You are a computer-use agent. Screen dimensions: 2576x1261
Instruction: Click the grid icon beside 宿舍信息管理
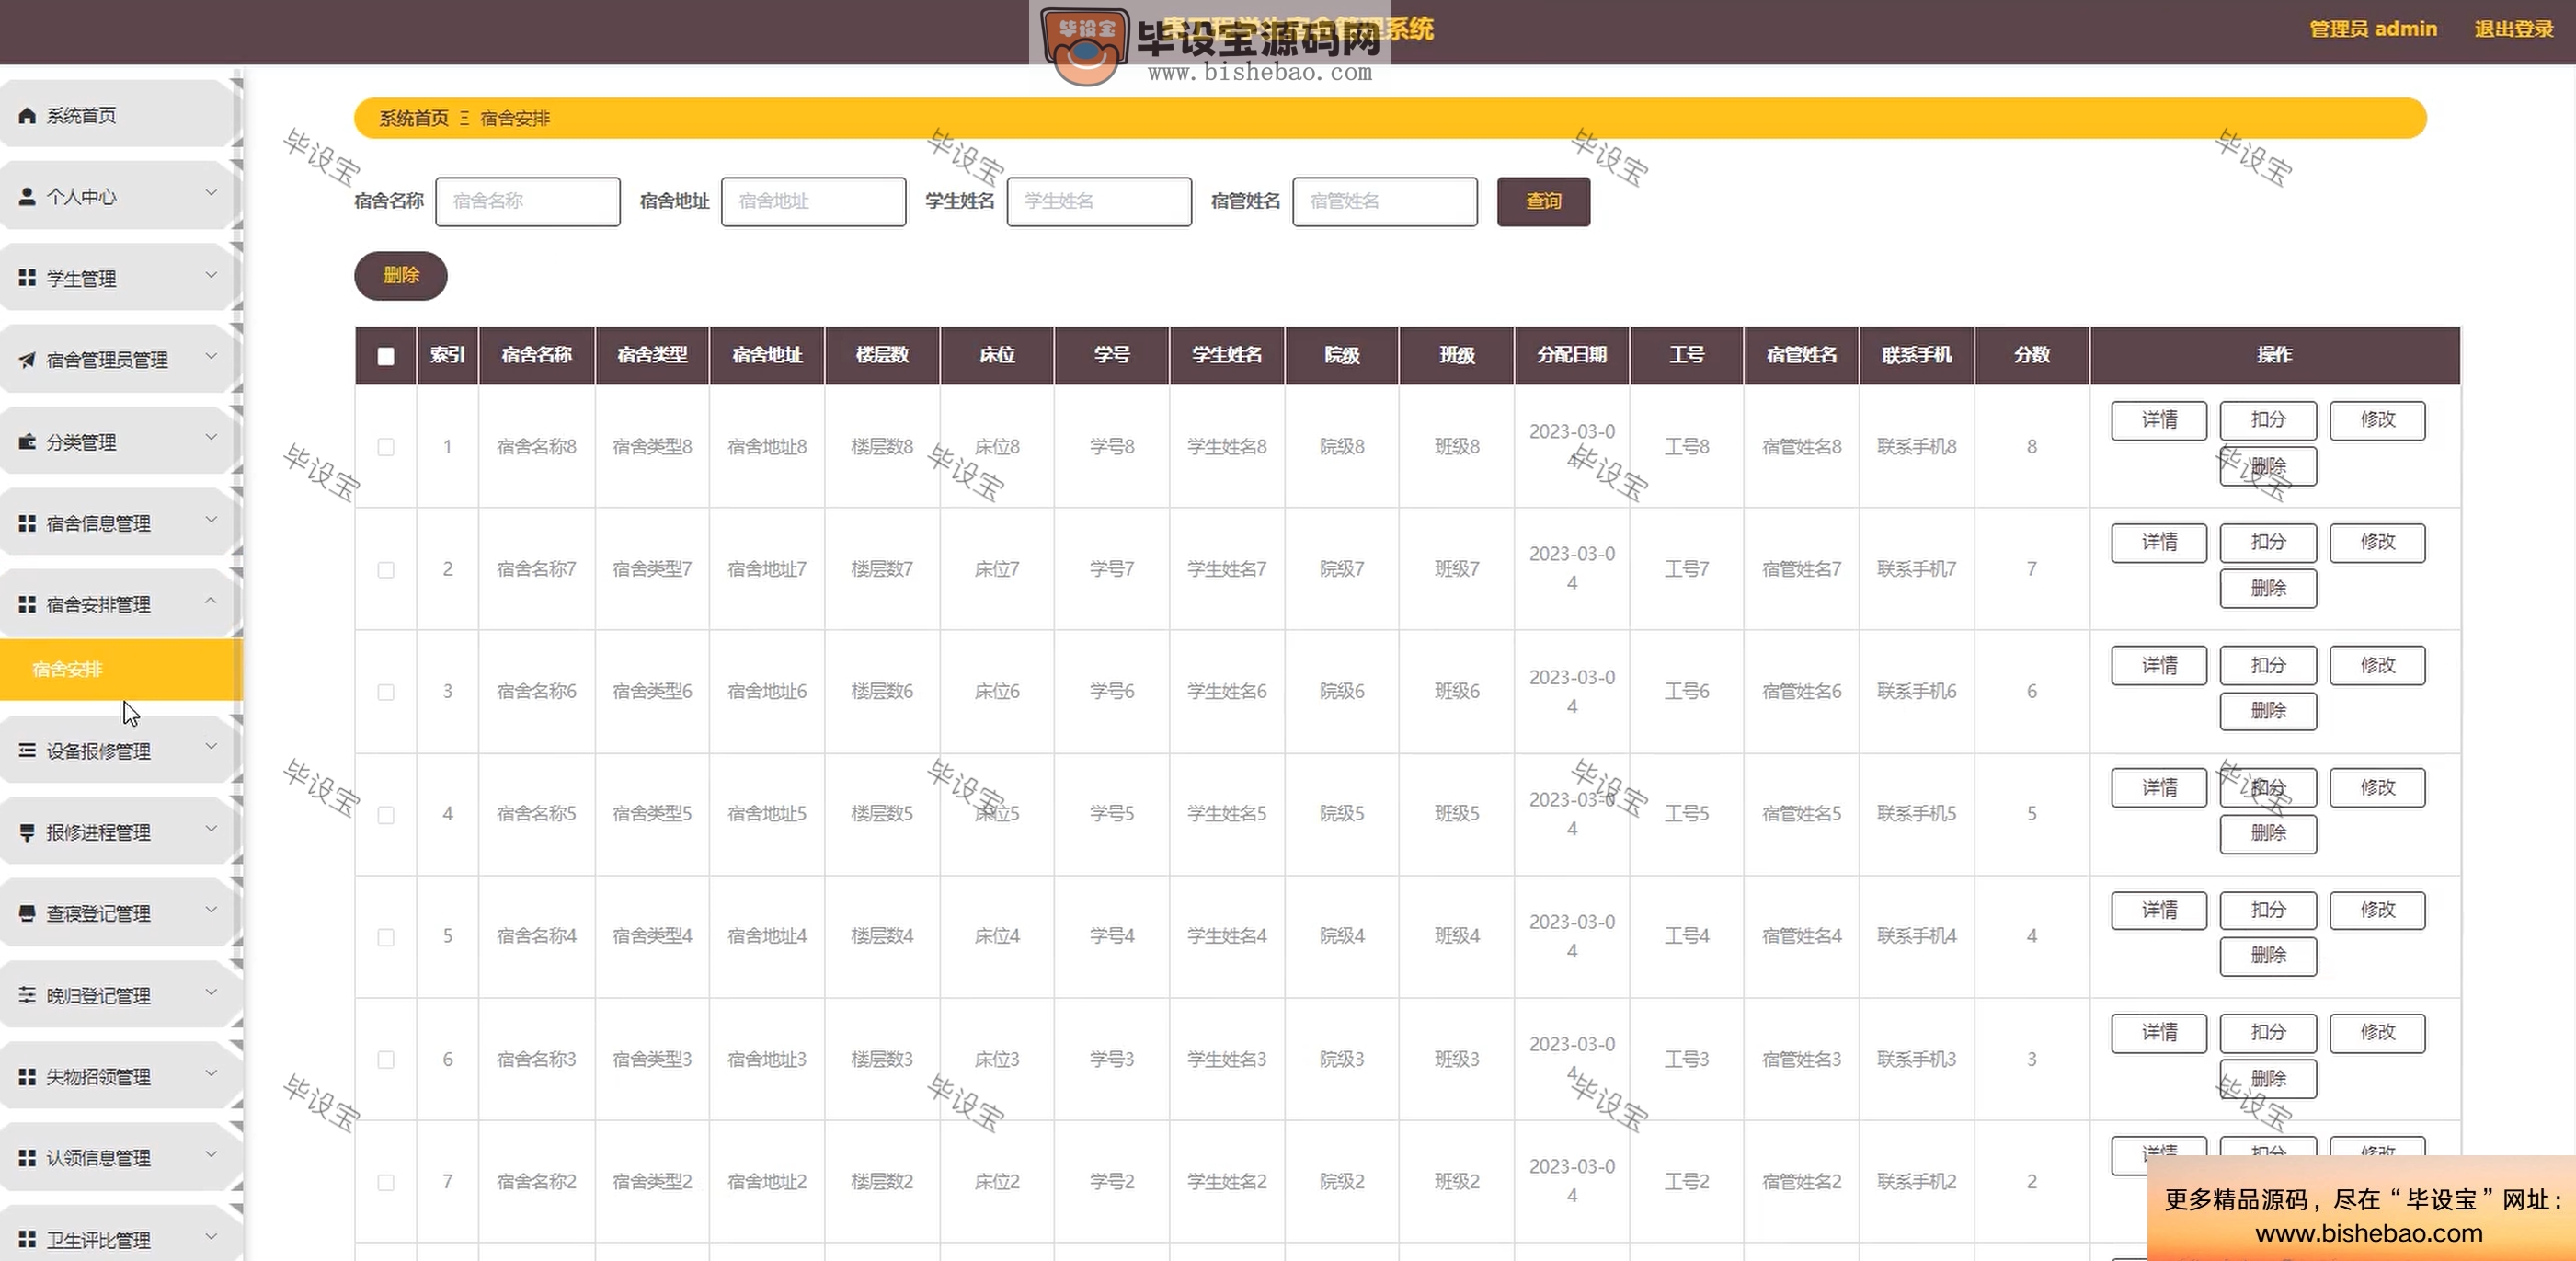tap(28, 523)
